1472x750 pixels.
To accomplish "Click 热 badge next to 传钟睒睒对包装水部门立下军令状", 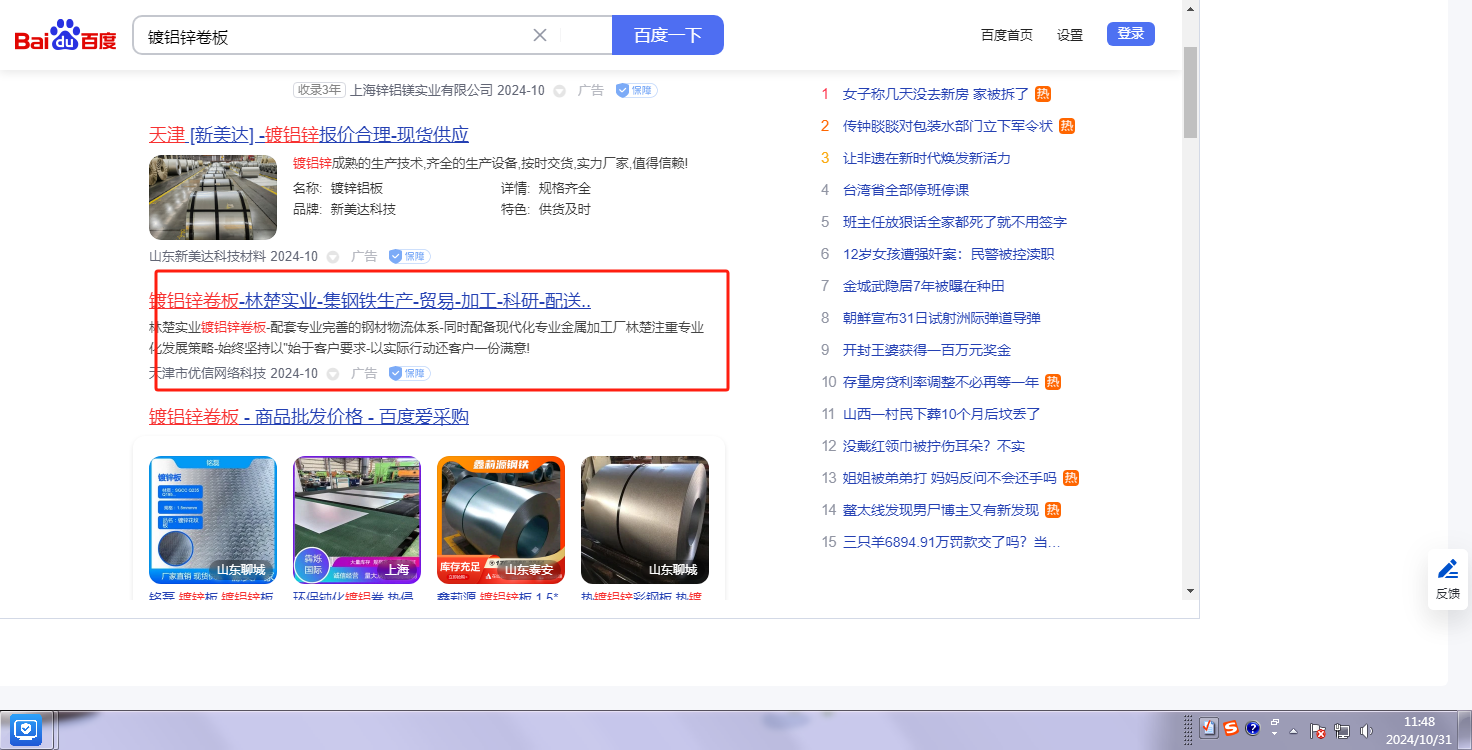I will coord(1067,126).
